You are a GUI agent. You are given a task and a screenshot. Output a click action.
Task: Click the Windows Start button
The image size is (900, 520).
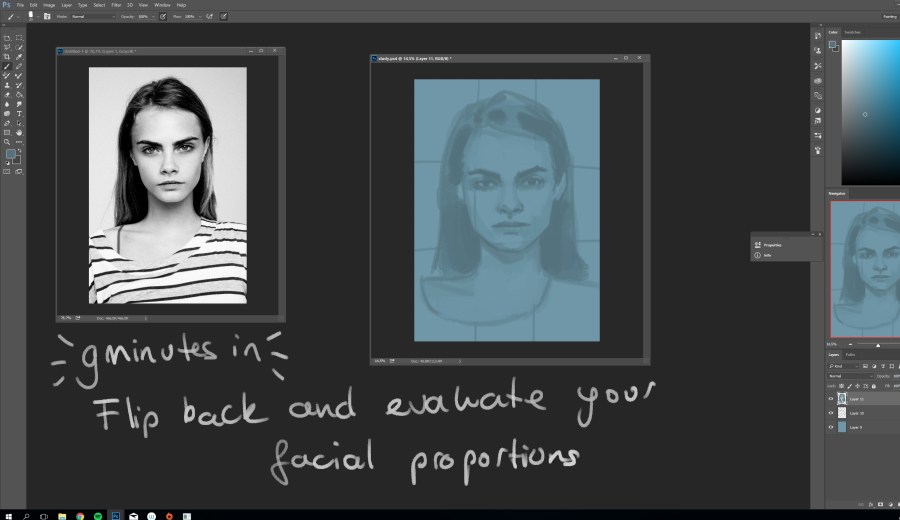[x=8, y=514]
